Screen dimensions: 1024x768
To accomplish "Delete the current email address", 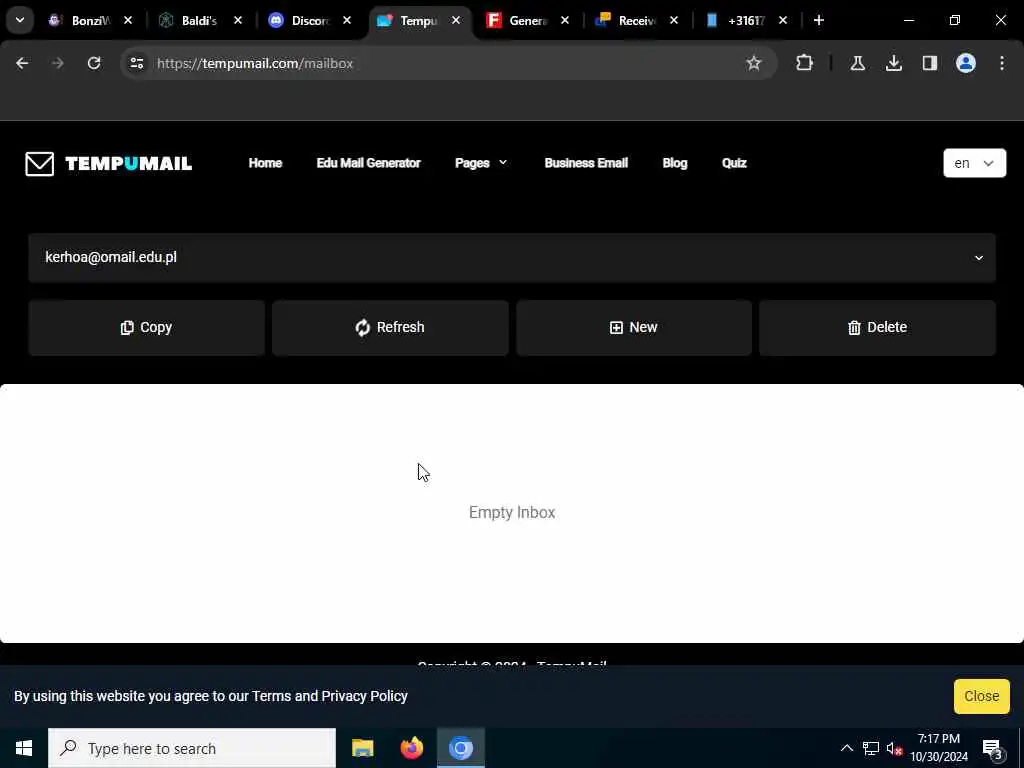I will 877,328.
